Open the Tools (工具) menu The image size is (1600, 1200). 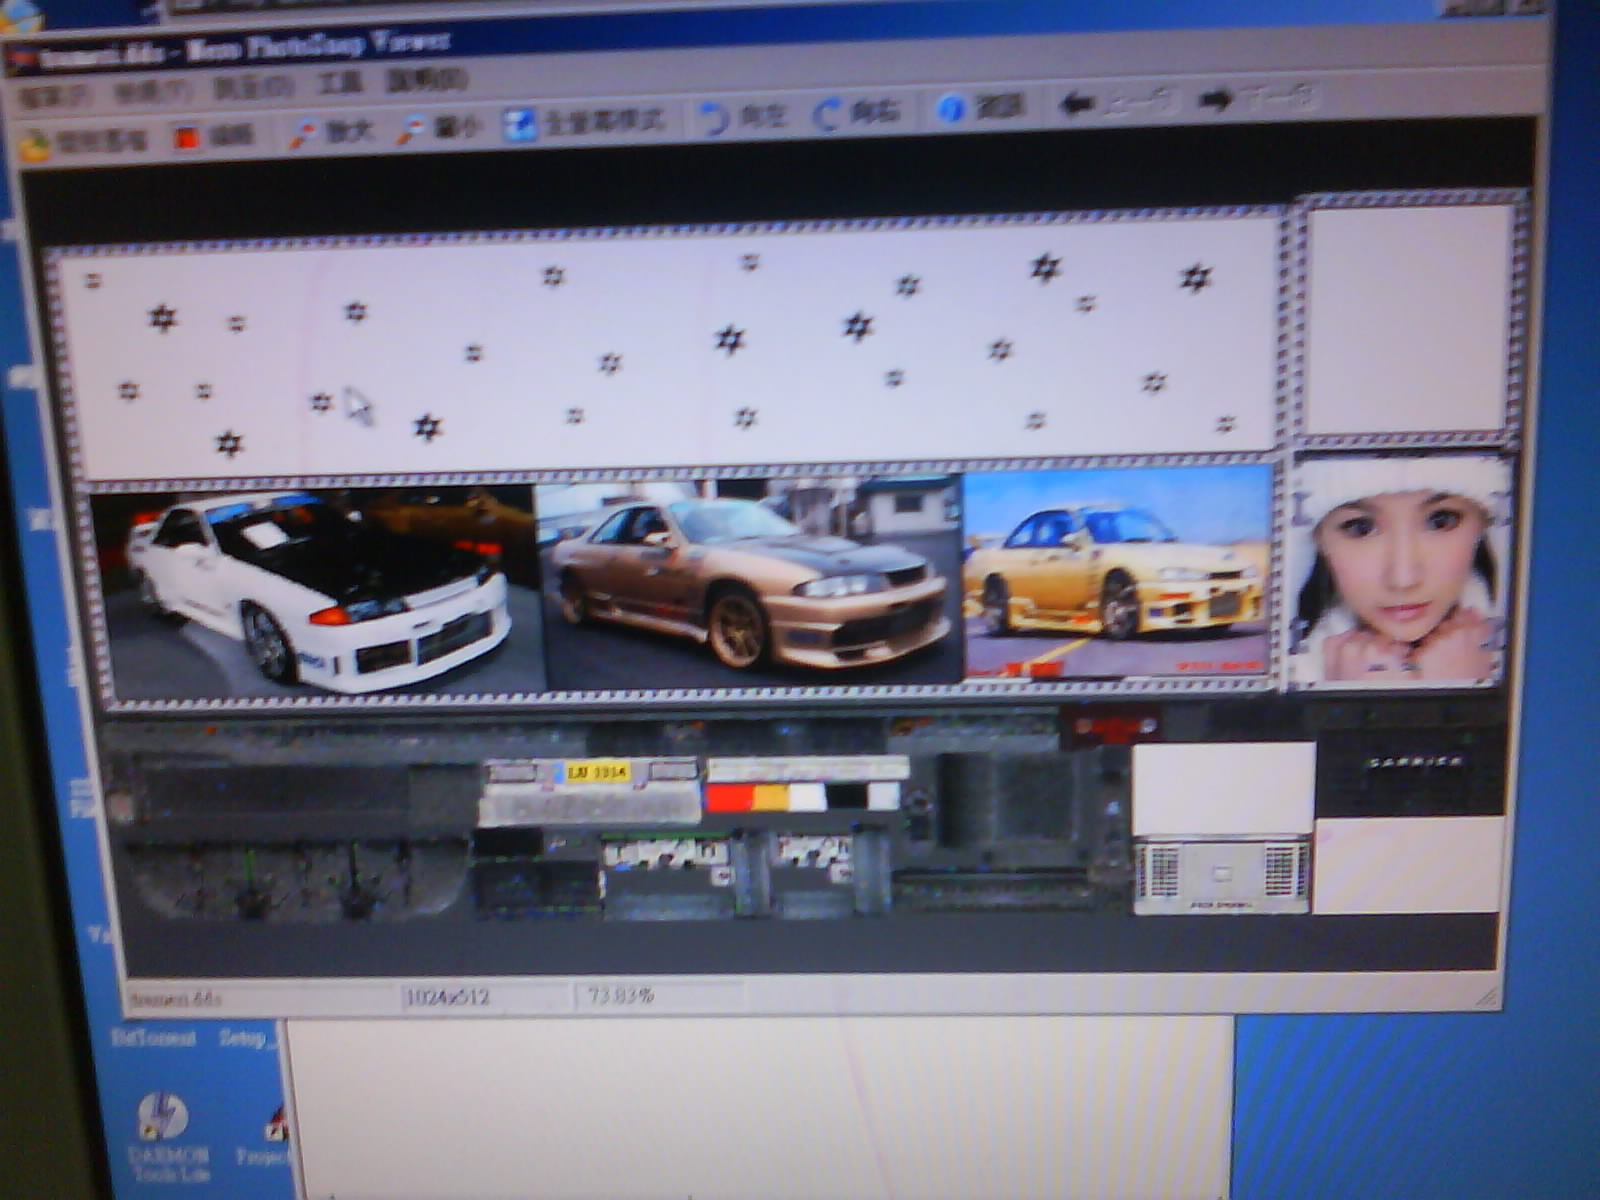pos(340,83)
